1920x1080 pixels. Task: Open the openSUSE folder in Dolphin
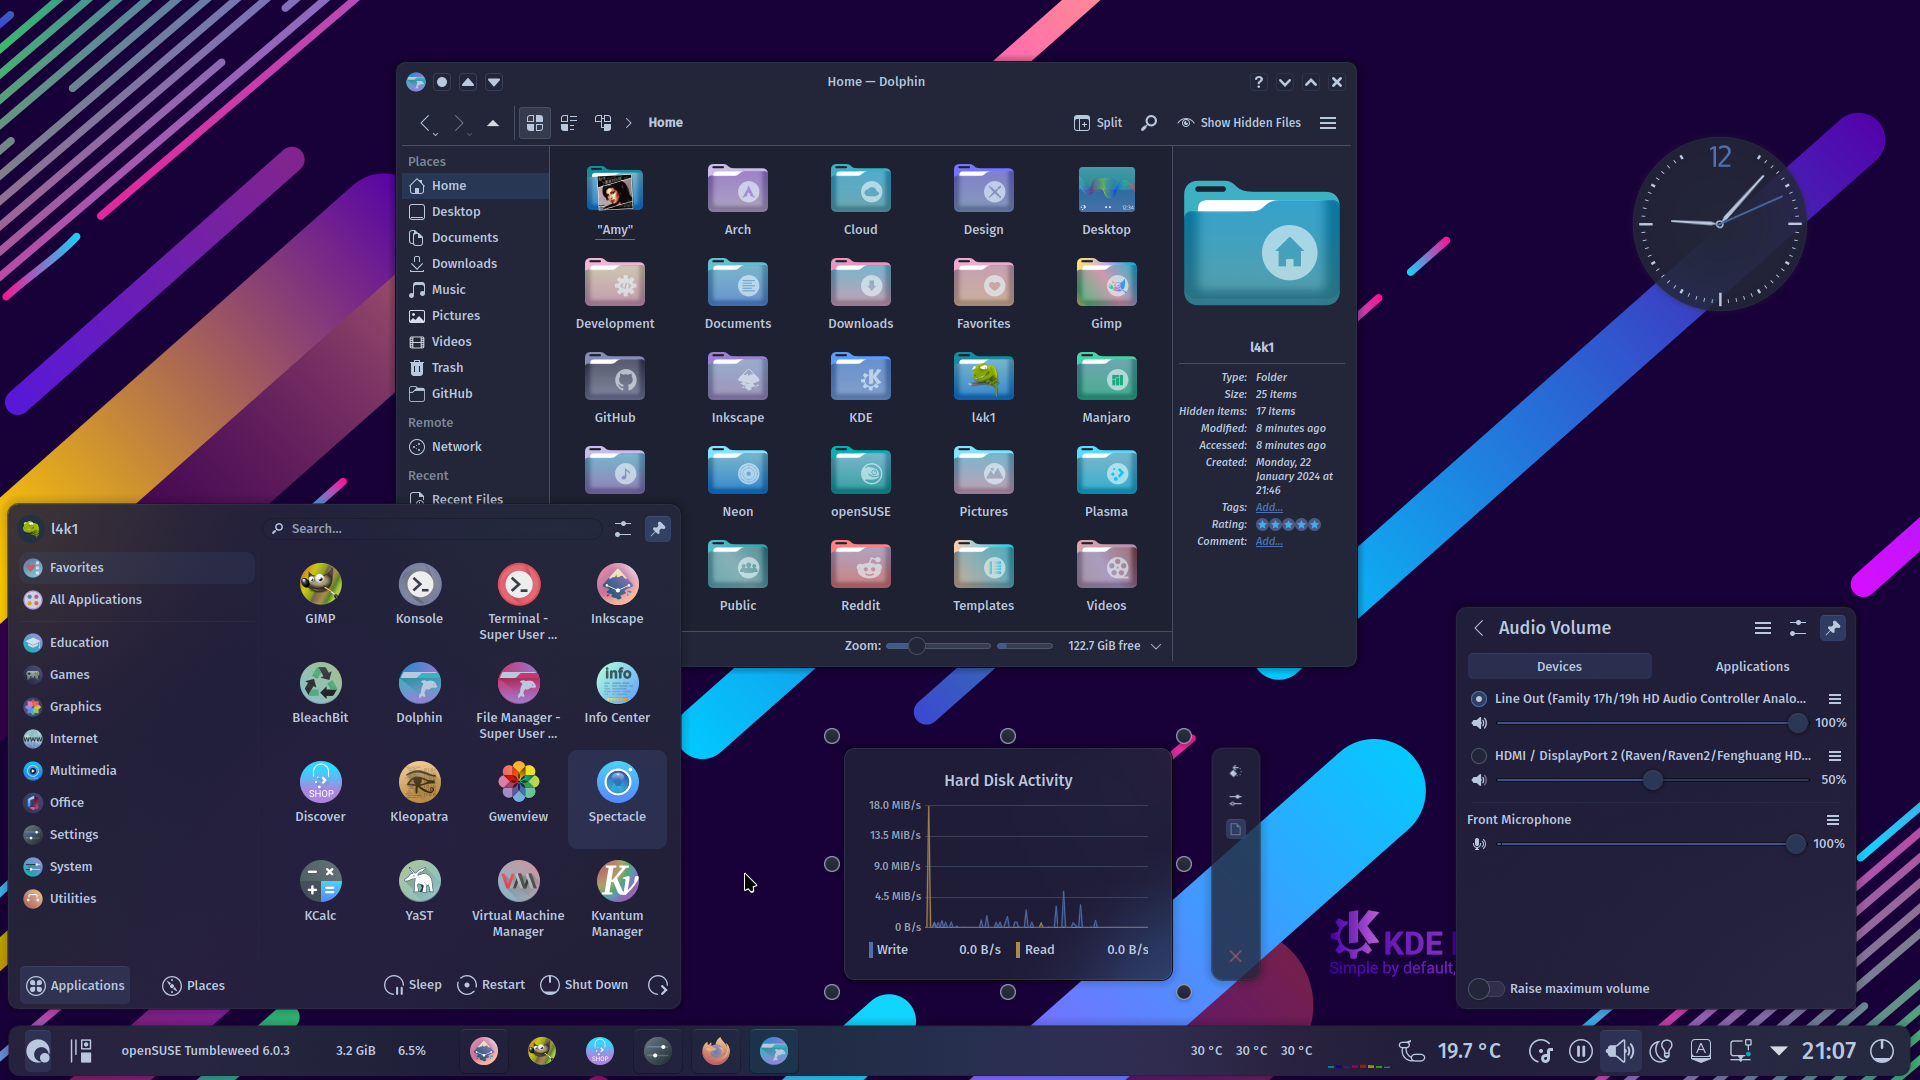861,482
